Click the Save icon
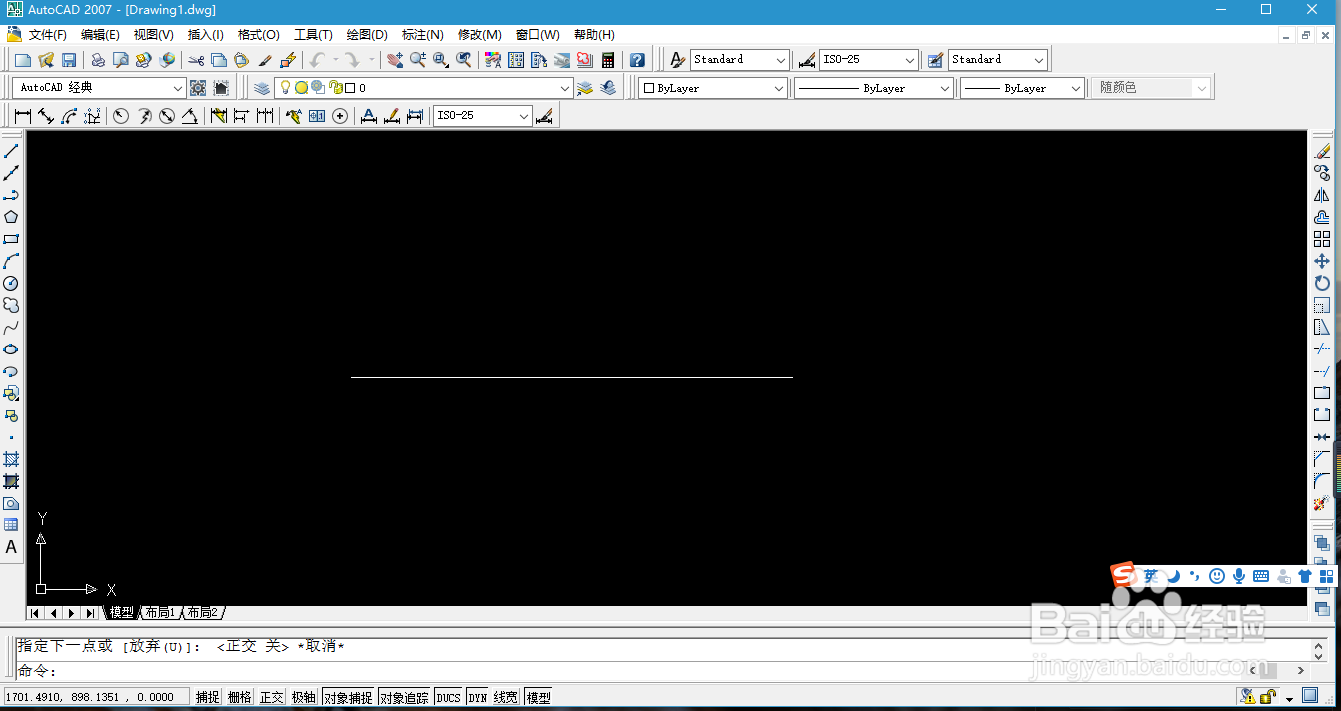 coord(69,60)
